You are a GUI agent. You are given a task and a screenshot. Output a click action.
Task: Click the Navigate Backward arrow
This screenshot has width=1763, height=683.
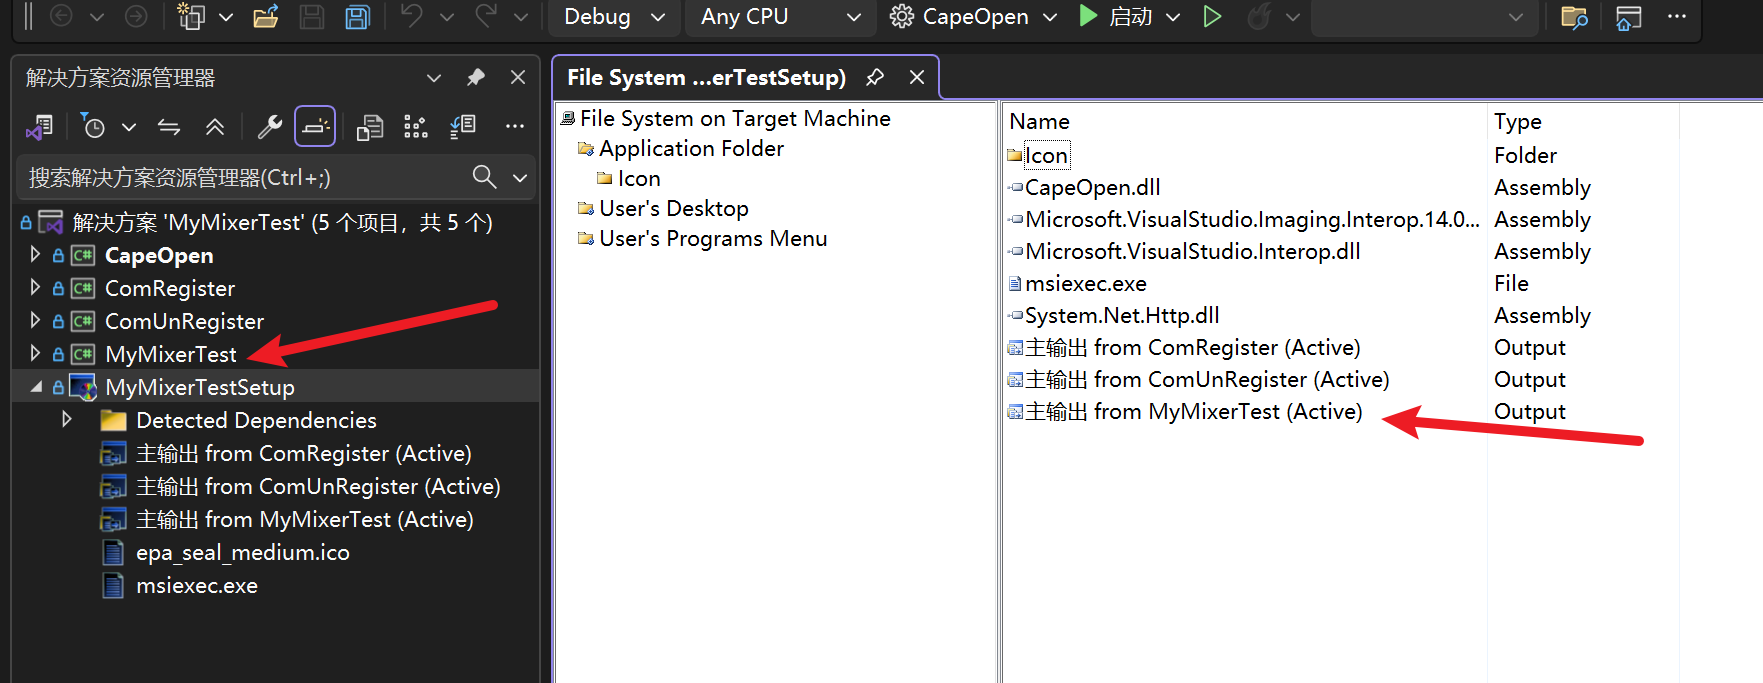pos(61,16)
